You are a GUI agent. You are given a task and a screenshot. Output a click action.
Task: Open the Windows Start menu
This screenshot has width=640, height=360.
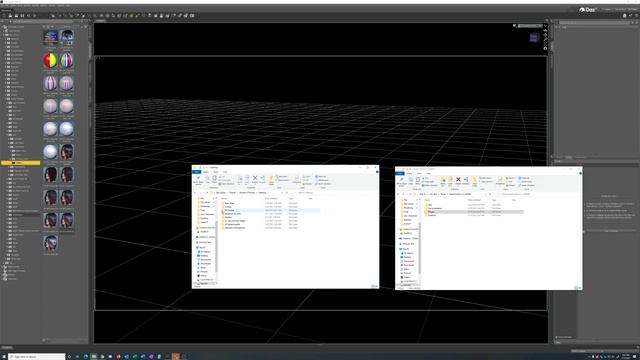click(x=4, y=356)
